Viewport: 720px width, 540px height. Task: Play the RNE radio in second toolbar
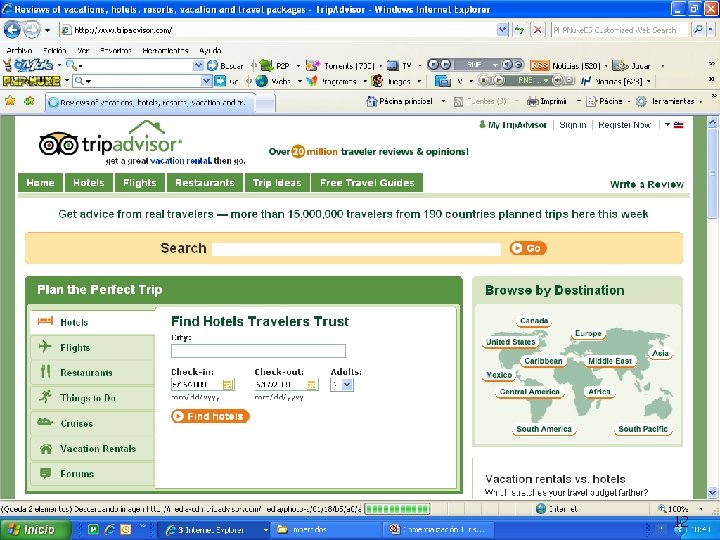tap(499, 81)
